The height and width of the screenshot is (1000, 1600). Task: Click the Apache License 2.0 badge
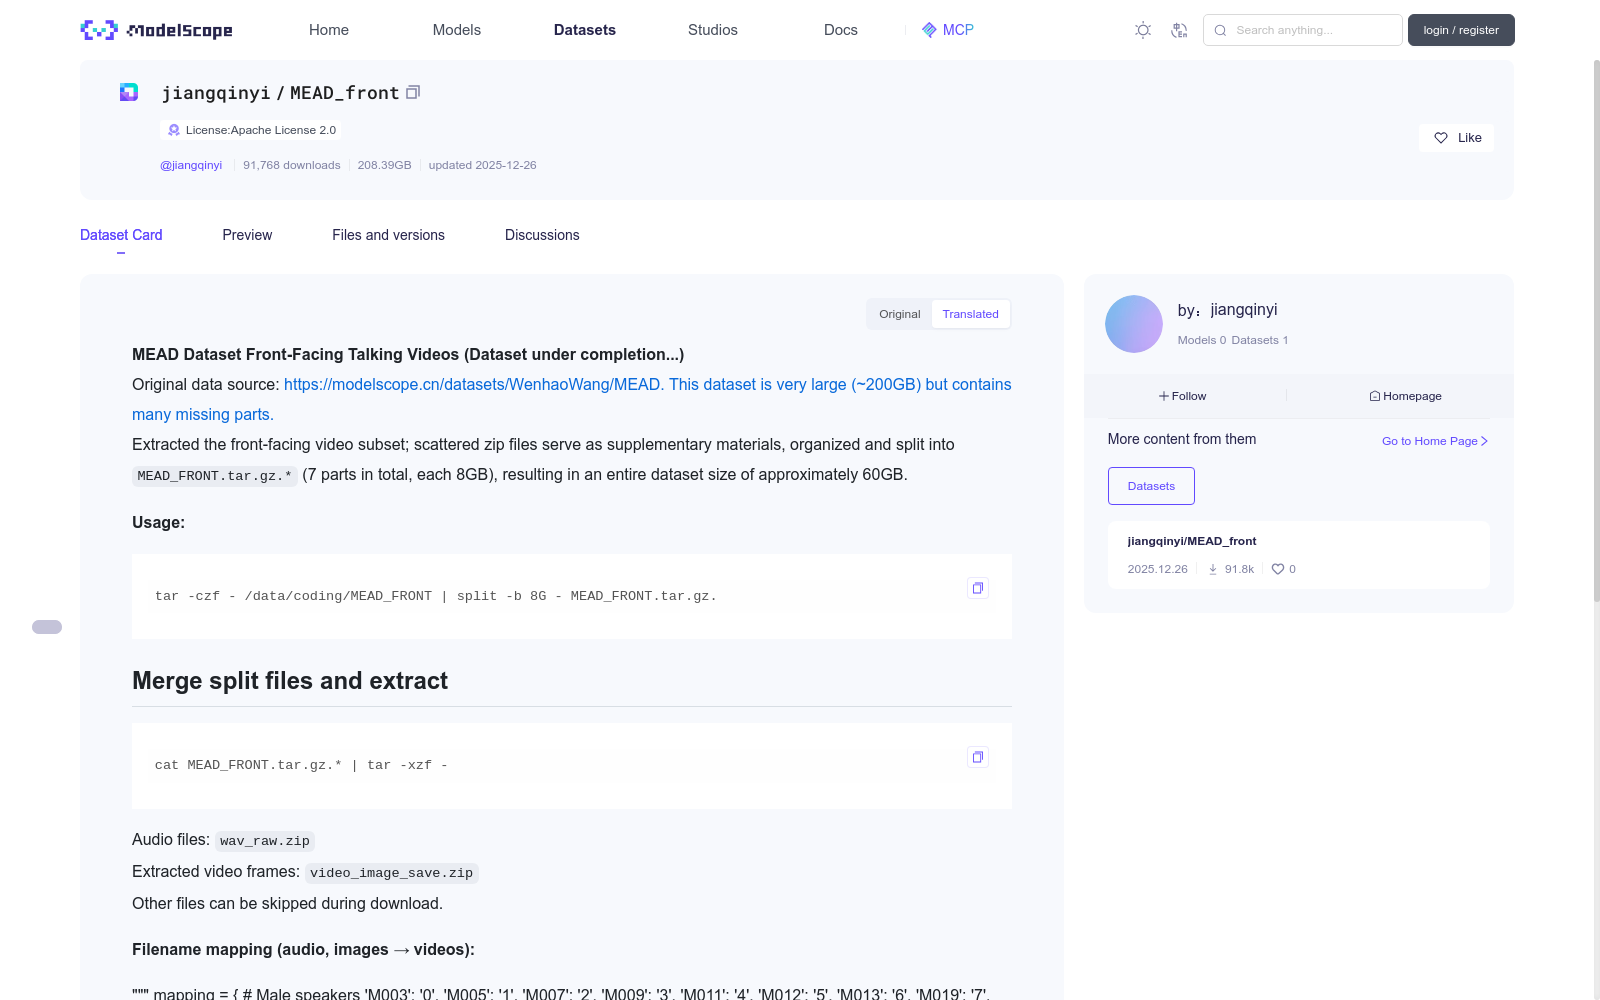(x=251, y=130)
